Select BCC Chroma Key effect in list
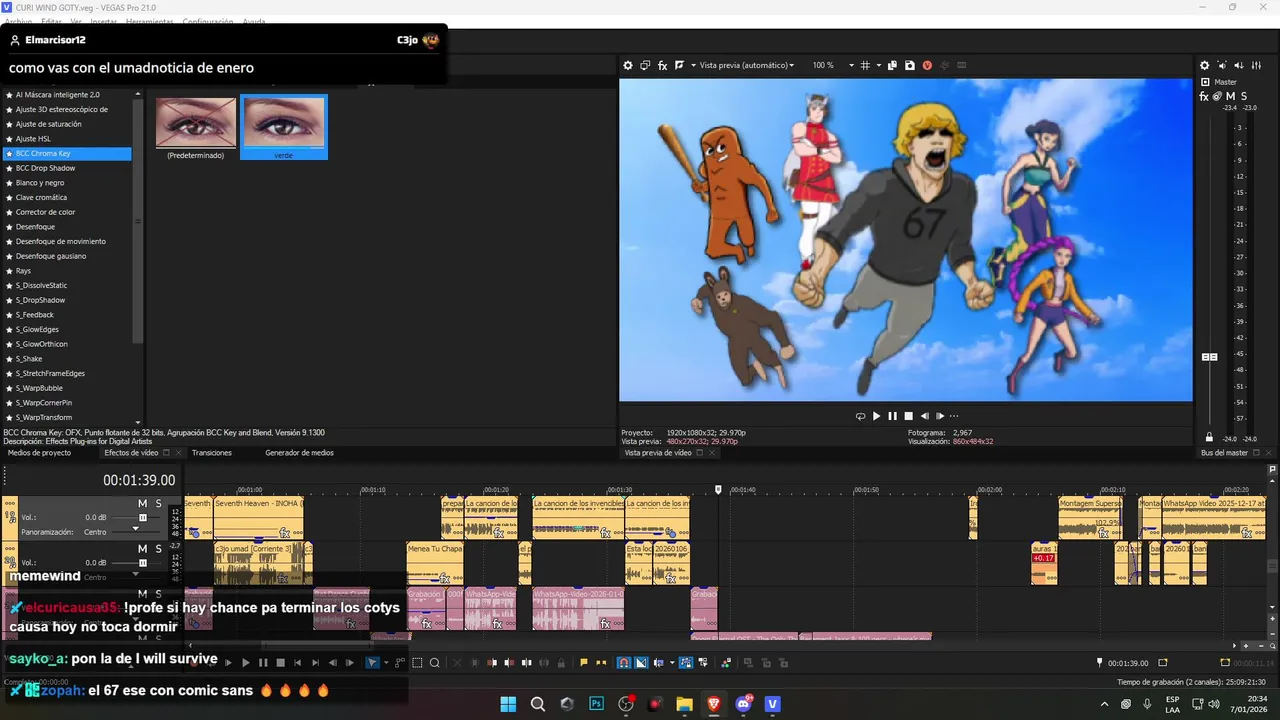The height and width of the screenshot is (720, 1280). pos(67,154)
